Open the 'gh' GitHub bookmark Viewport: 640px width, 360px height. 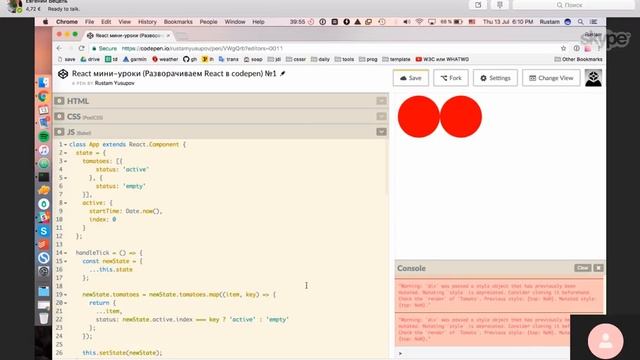[190, 59]
